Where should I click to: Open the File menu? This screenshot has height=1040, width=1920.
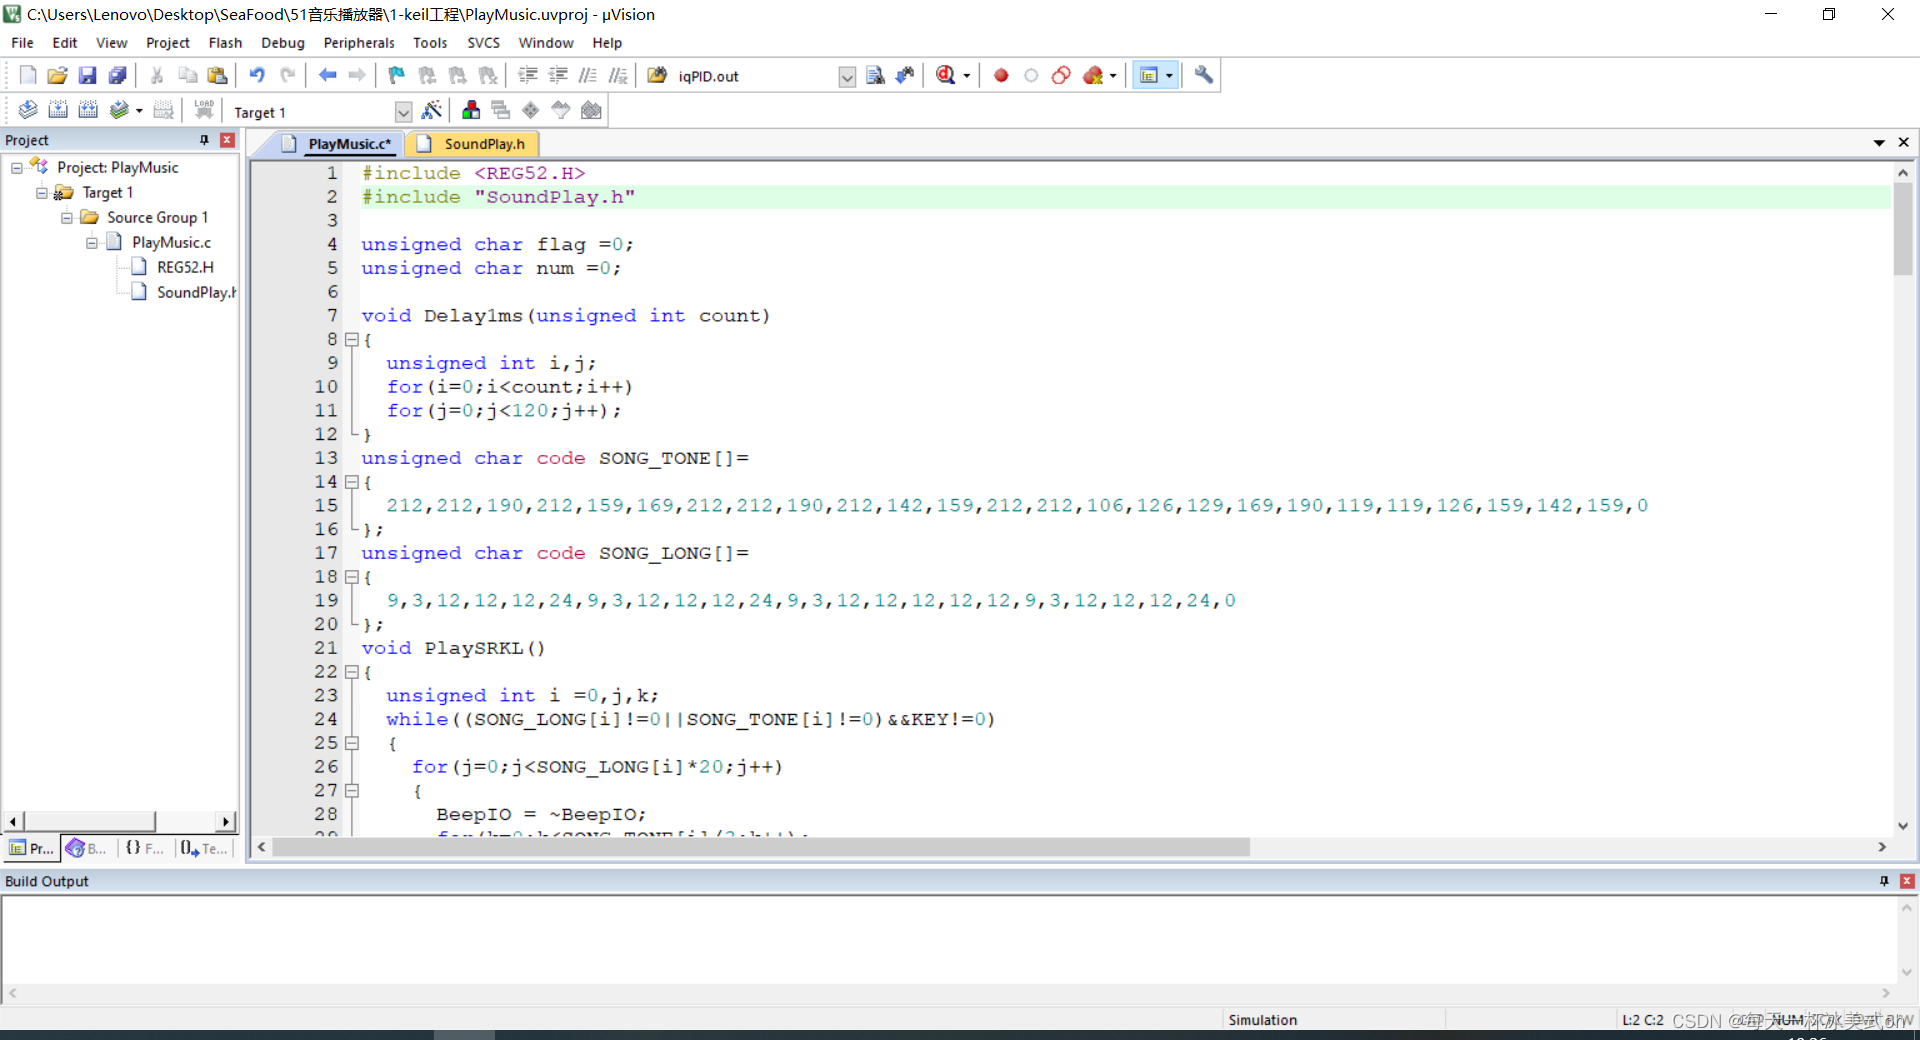22,43
